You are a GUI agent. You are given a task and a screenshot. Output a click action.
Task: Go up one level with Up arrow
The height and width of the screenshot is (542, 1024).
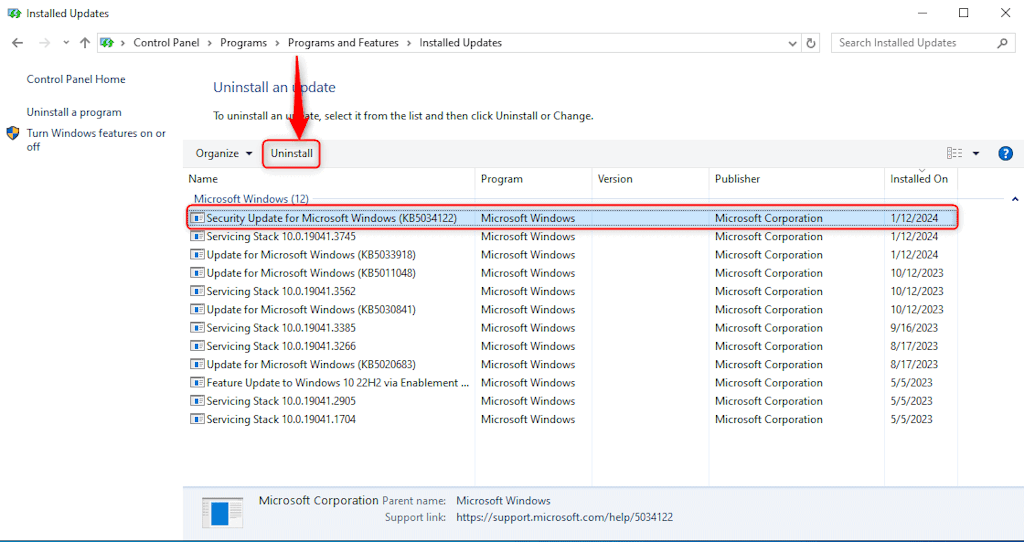coord(85,43)
